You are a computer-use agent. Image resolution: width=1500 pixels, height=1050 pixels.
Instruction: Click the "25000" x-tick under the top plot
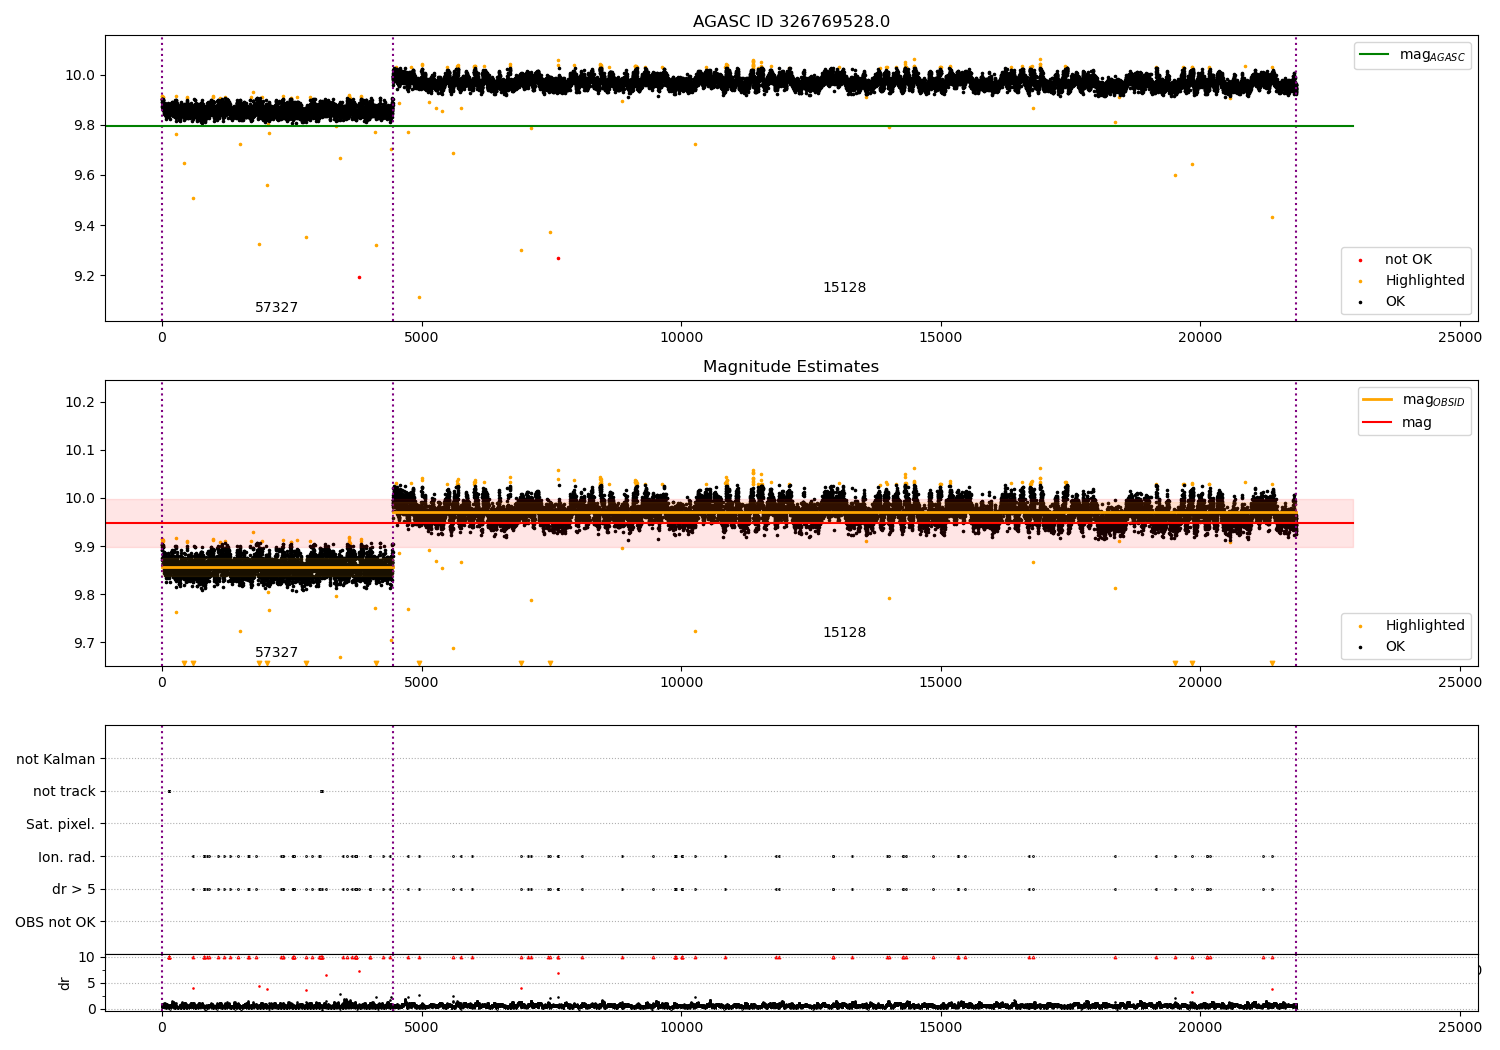(x=1459, y=338)
